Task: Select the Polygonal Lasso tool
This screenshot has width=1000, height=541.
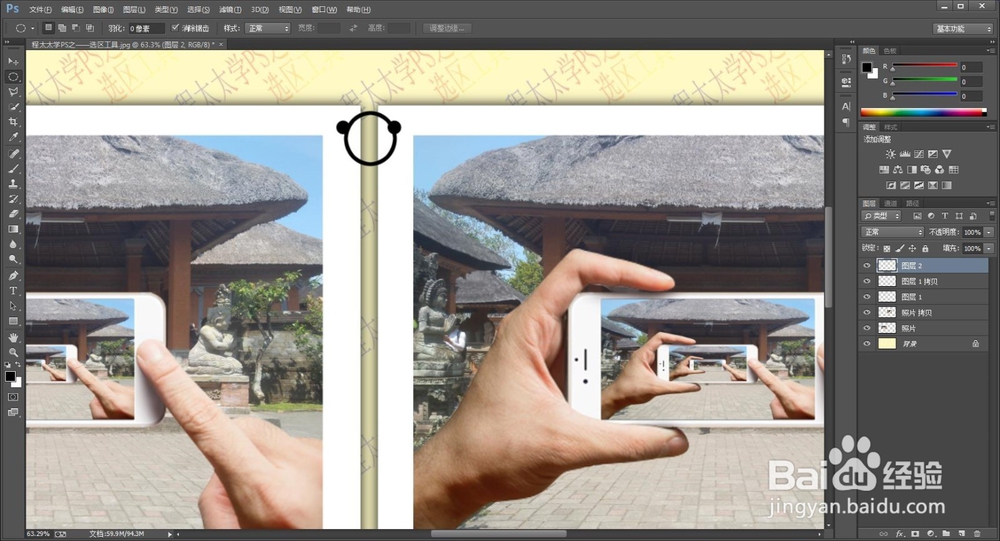Action: (13, 92)
